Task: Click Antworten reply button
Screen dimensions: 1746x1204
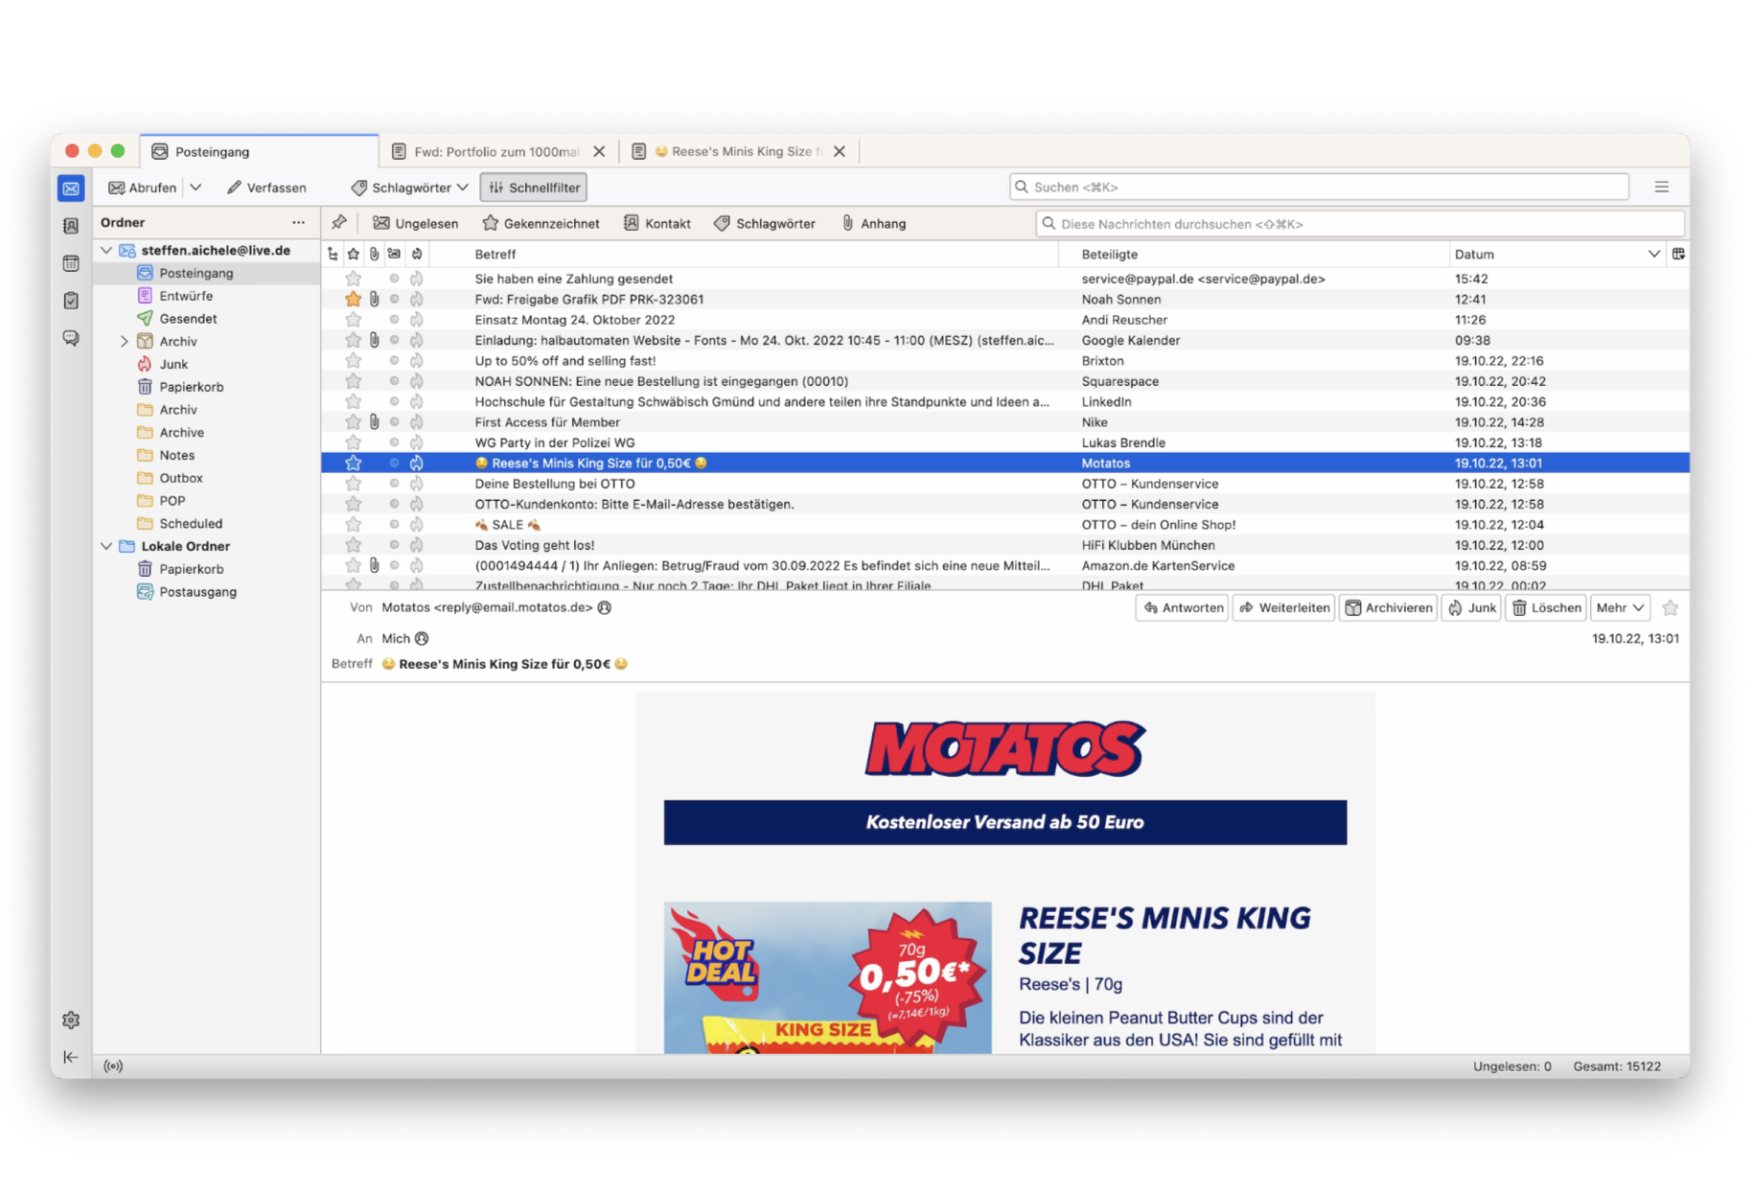Action: [x=1182, y=607]
